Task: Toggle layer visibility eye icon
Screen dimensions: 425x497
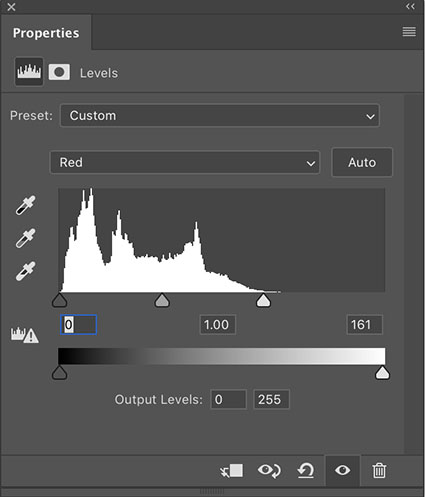Action: coord(342,470)
